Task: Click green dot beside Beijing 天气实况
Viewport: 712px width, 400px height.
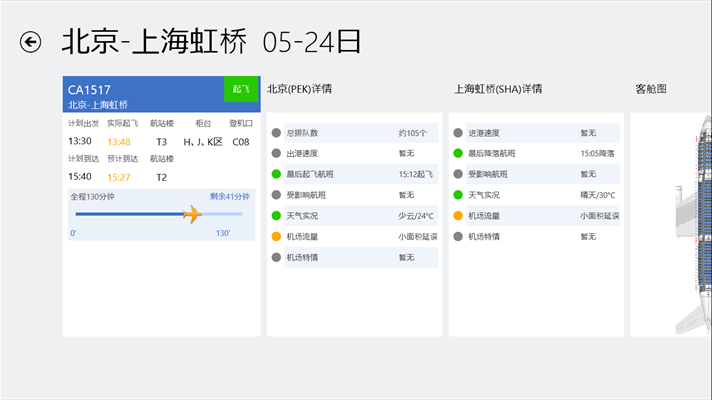Action: [x=276, y=215]
